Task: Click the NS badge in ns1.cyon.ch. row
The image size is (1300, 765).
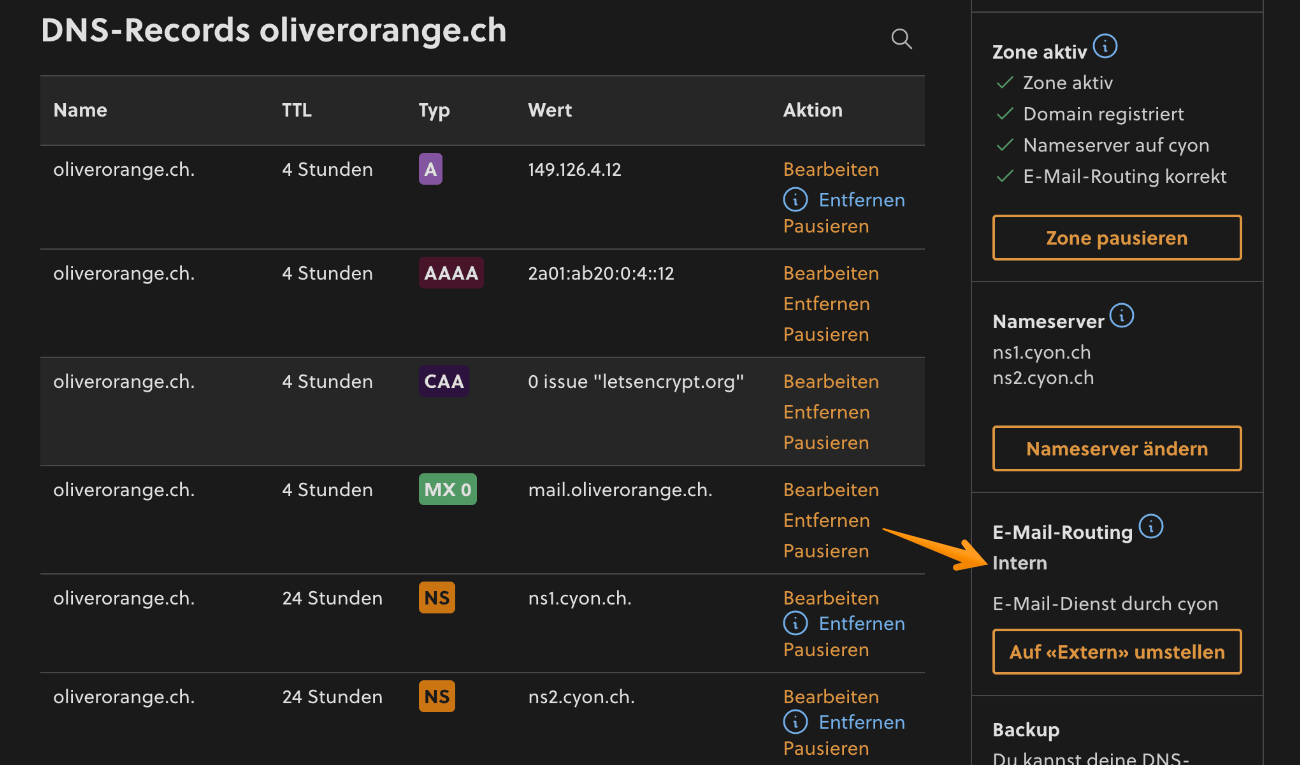Action: (x=437, y=598)
